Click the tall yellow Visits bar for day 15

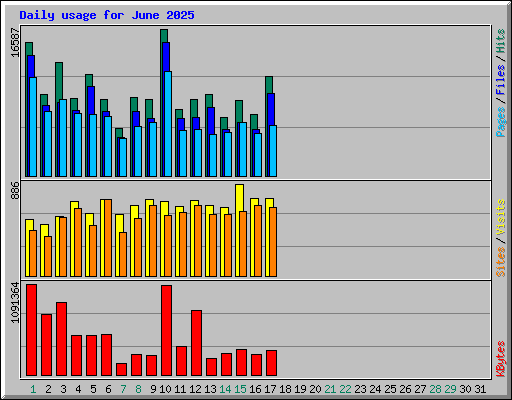(x=239, y=198)
